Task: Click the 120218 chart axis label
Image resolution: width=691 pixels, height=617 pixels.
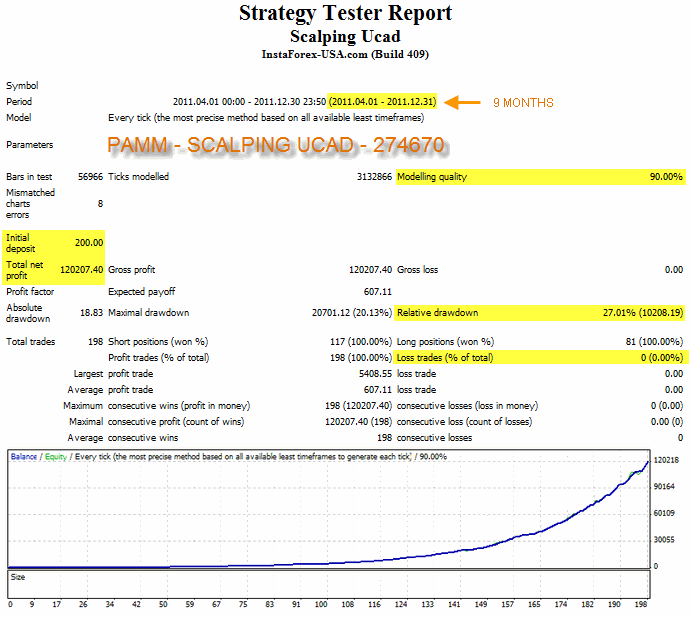Action: point(666,460)
